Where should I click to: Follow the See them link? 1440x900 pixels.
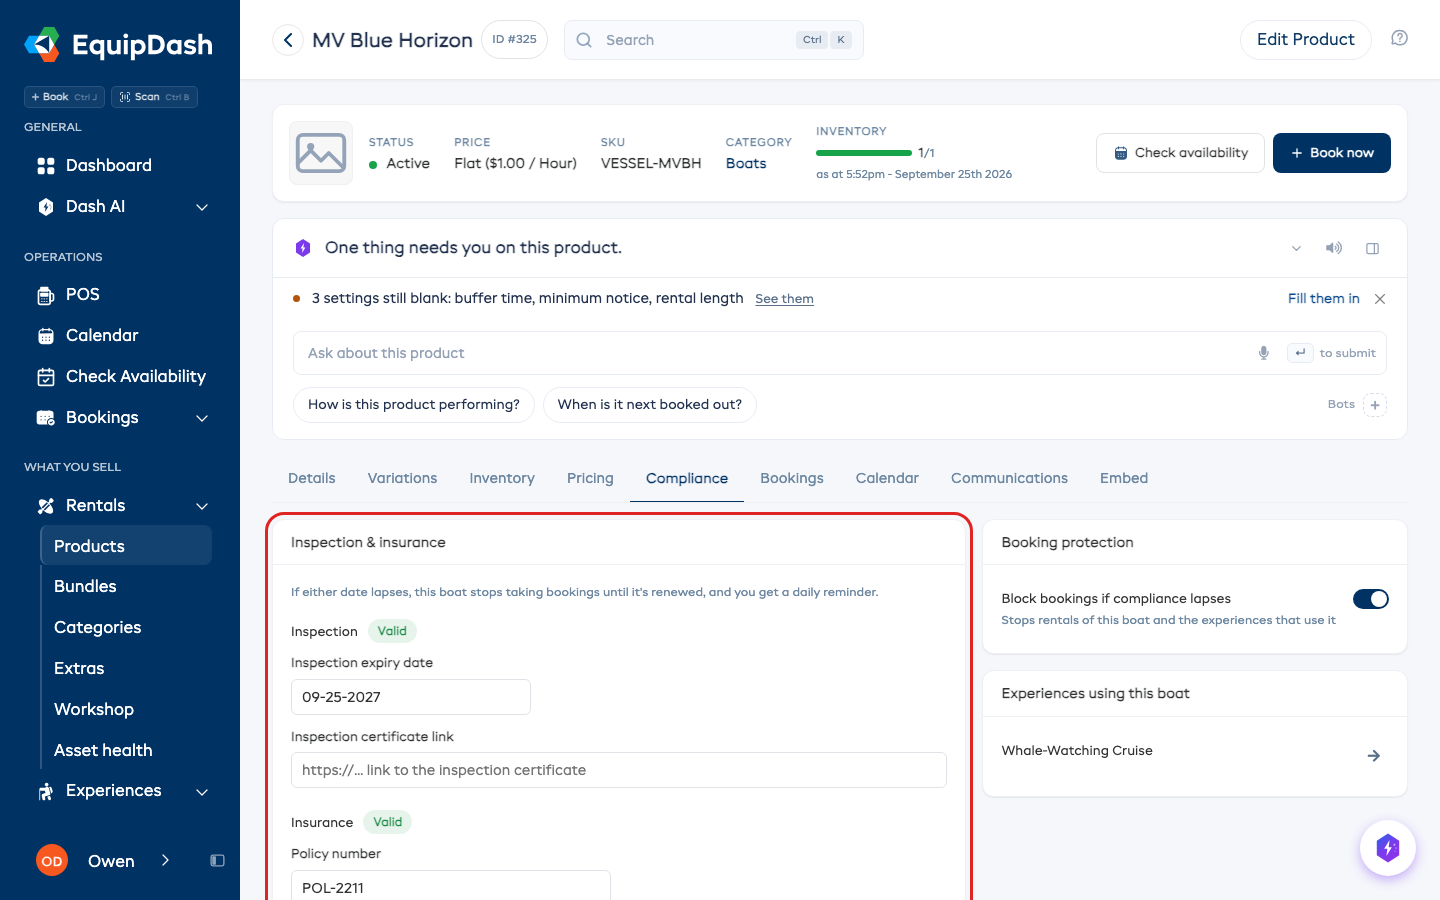(x=784, y=299)
